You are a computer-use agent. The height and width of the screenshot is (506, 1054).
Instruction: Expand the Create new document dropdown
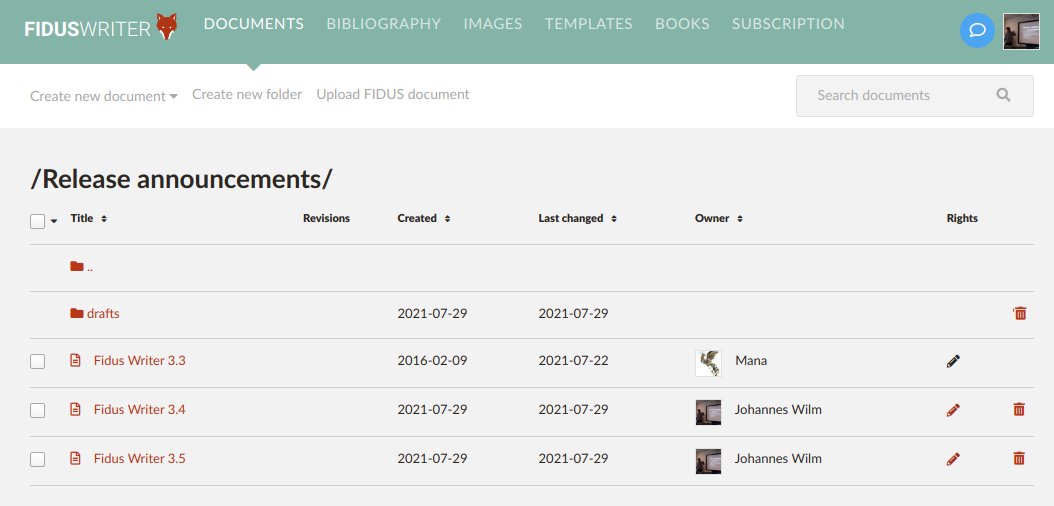[x=104, y=96]
